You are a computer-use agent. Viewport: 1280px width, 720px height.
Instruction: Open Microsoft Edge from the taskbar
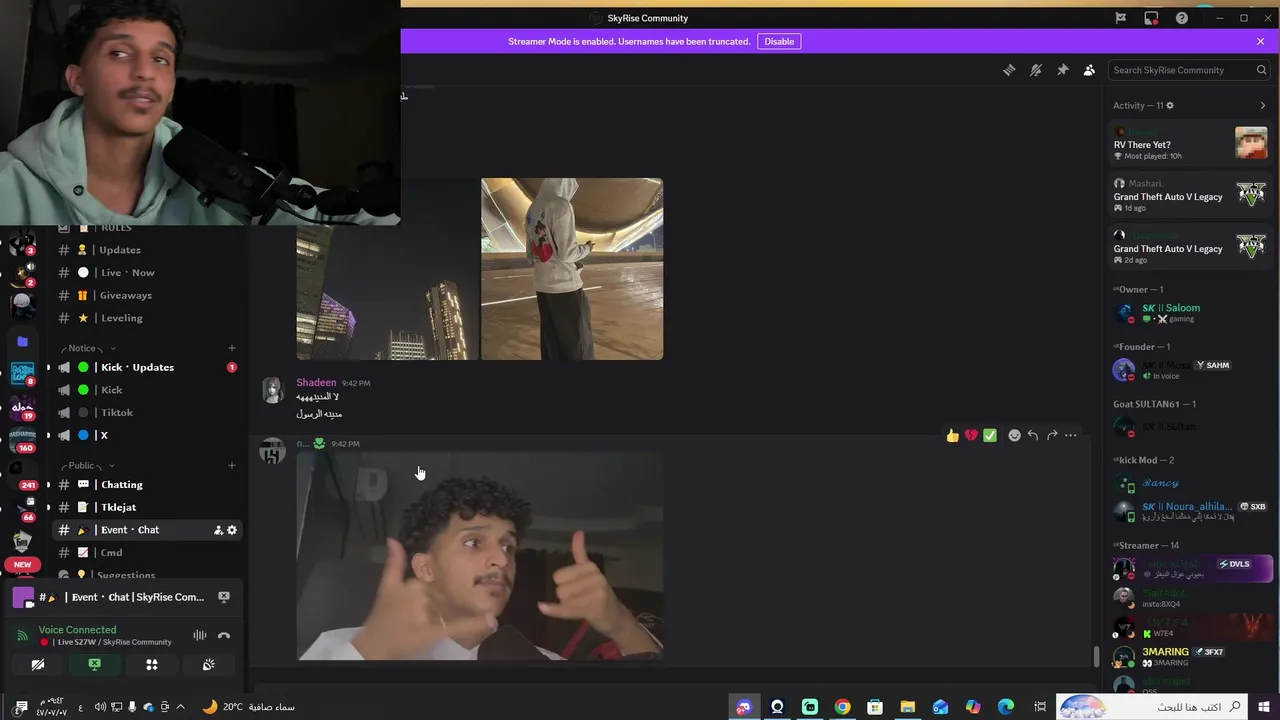1006,707
